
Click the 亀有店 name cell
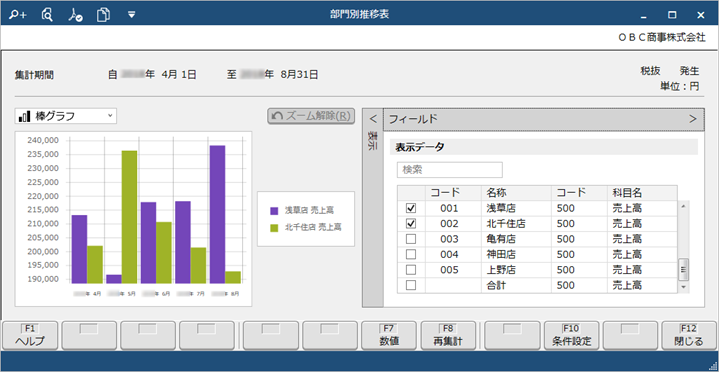click(516, 239)
